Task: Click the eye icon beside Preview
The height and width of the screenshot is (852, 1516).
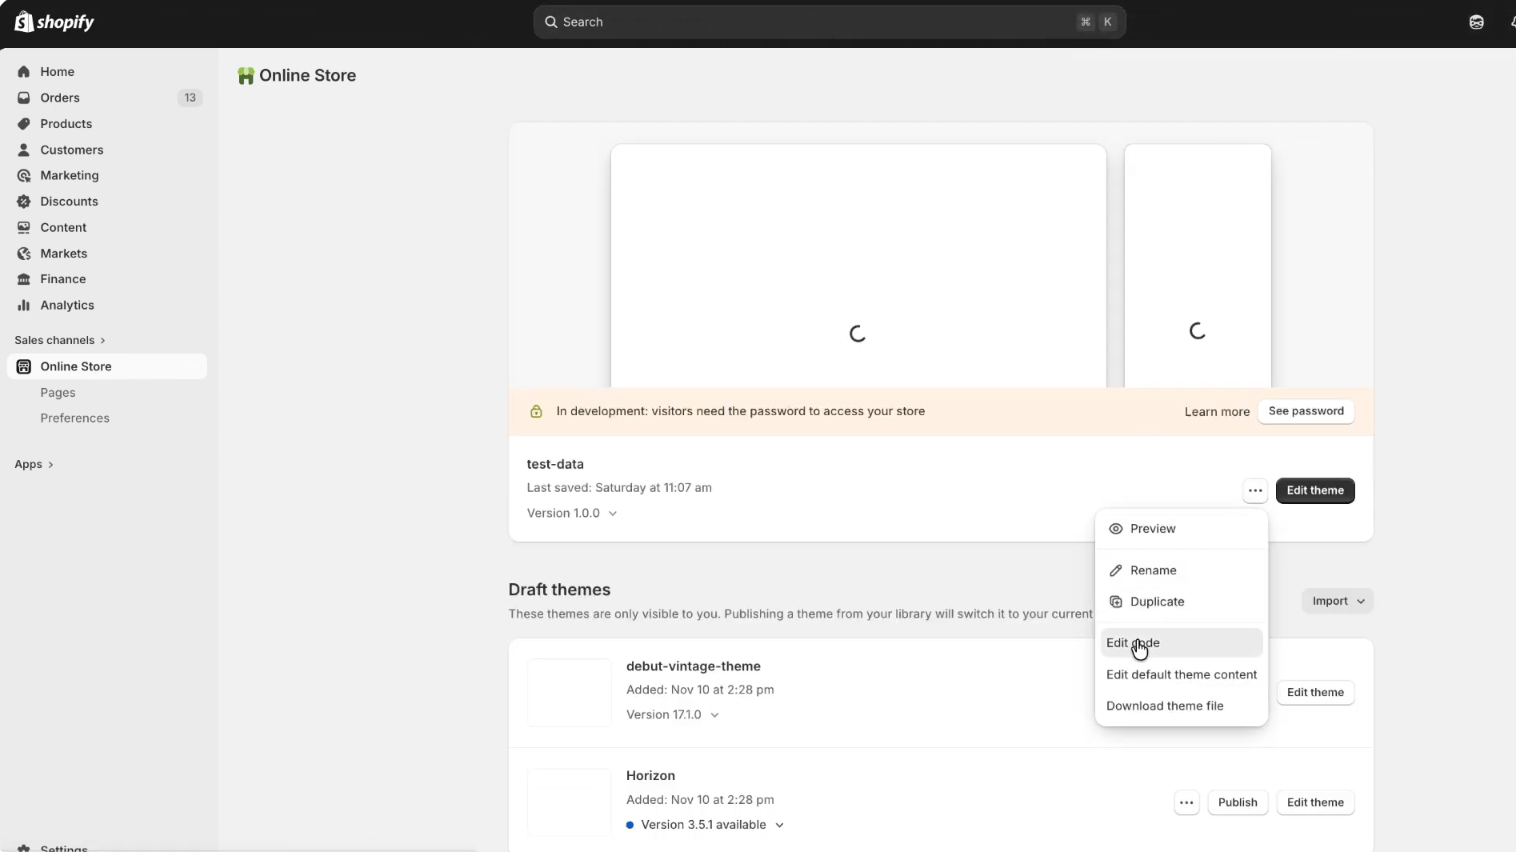Action: [x=1116, y=529]
